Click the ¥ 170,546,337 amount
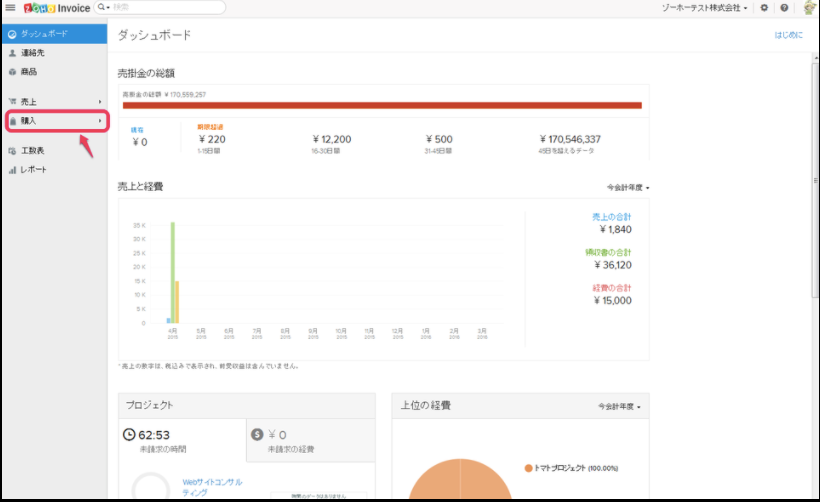820x502 pixels. pyautogui.click(x=570, y=139)
